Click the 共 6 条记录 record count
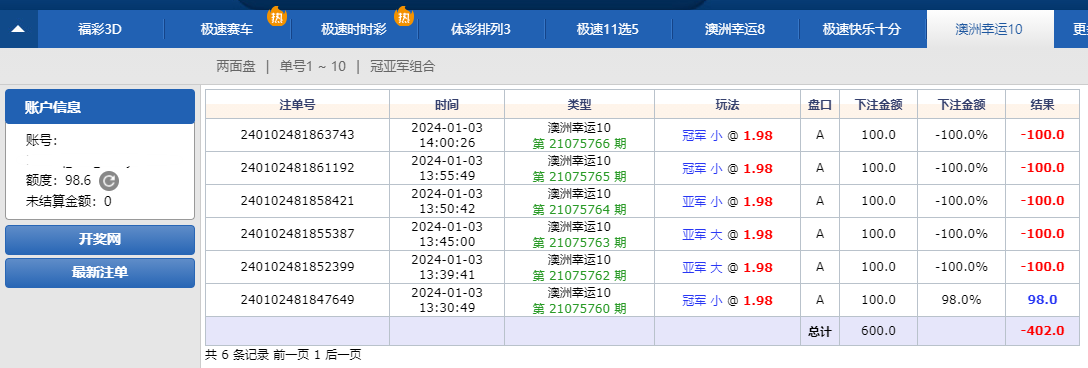Screen dimensions: 1088x368 (237, 355)
